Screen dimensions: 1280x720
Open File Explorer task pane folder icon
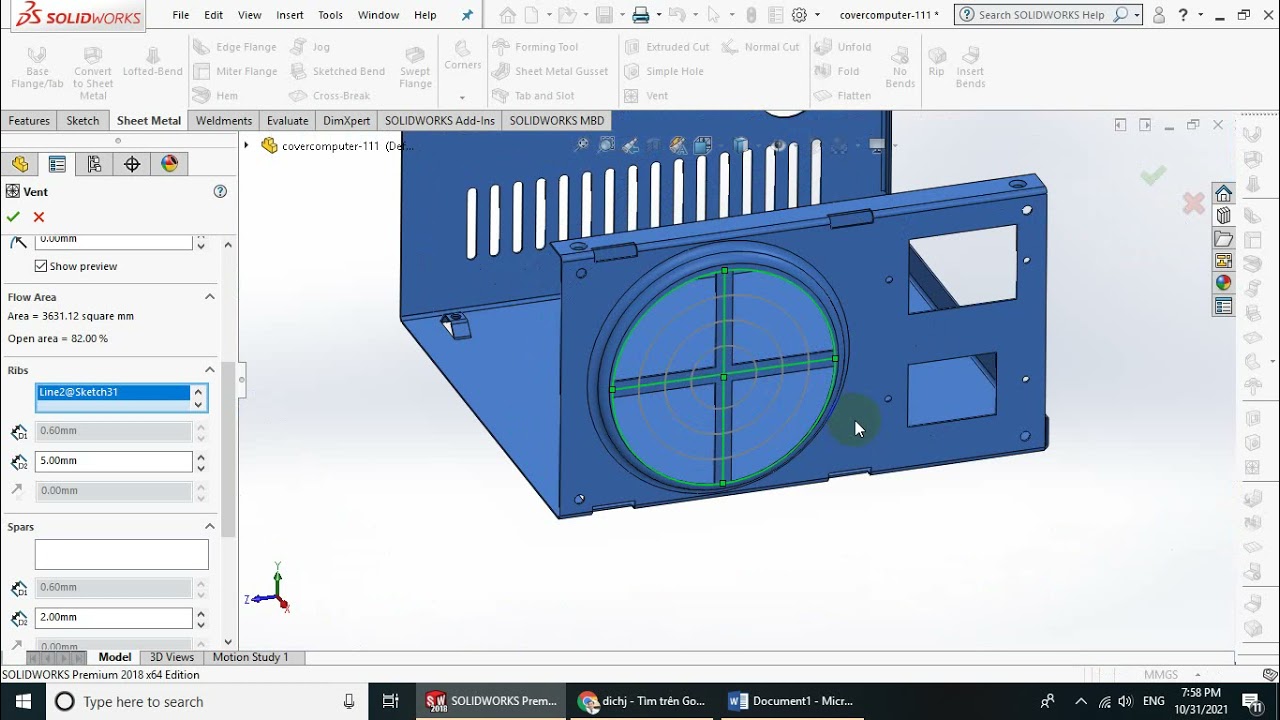(1224, 239)
